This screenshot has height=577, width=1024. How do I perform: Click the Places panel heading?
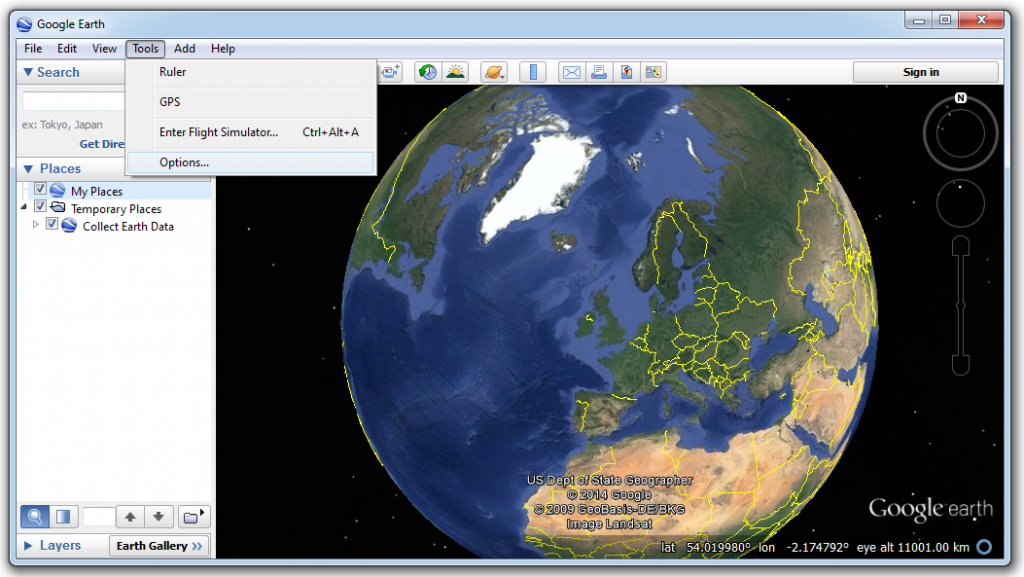click(61, 168)
